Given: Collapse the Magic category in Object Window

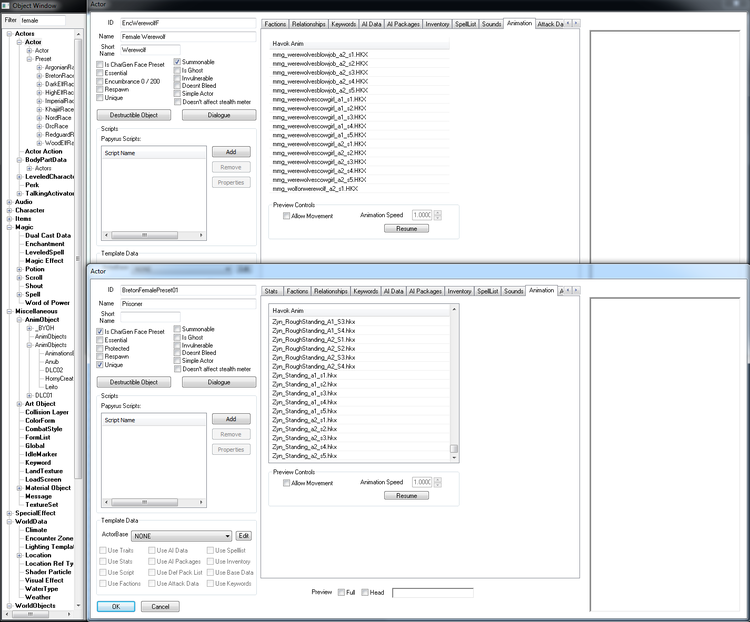Looking at the screenshot, I should pyautogui.click(x=9, y=227).
